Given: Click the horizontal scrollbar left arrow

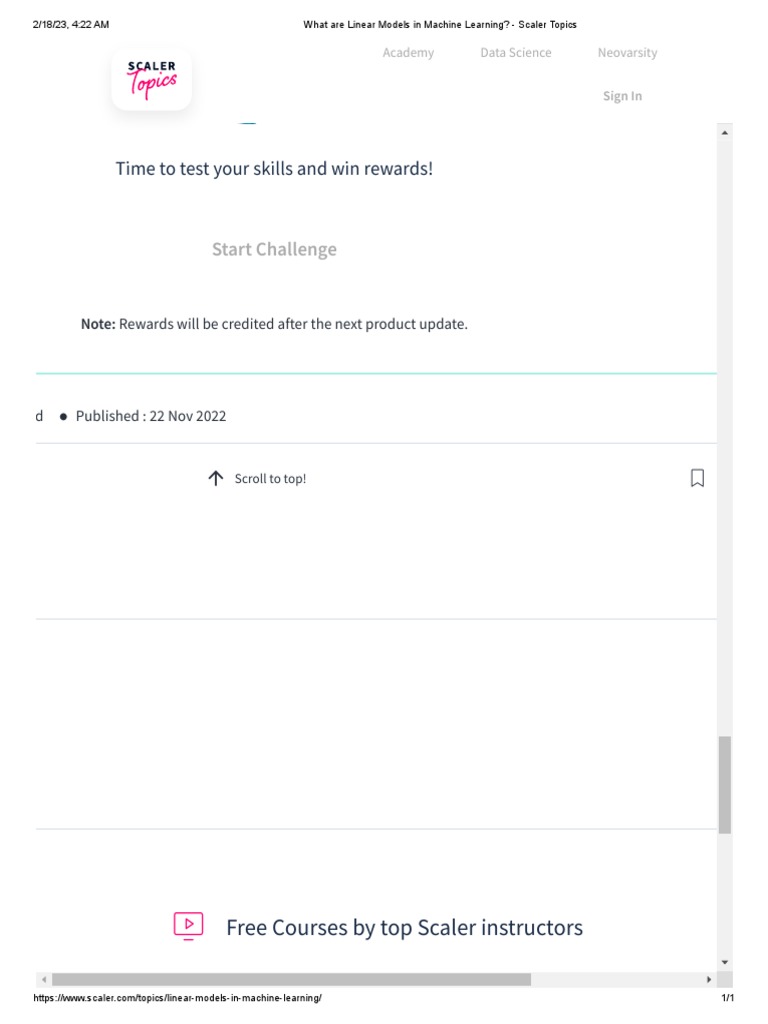Looking at the screenshot, I should click(x=44, y=980).
